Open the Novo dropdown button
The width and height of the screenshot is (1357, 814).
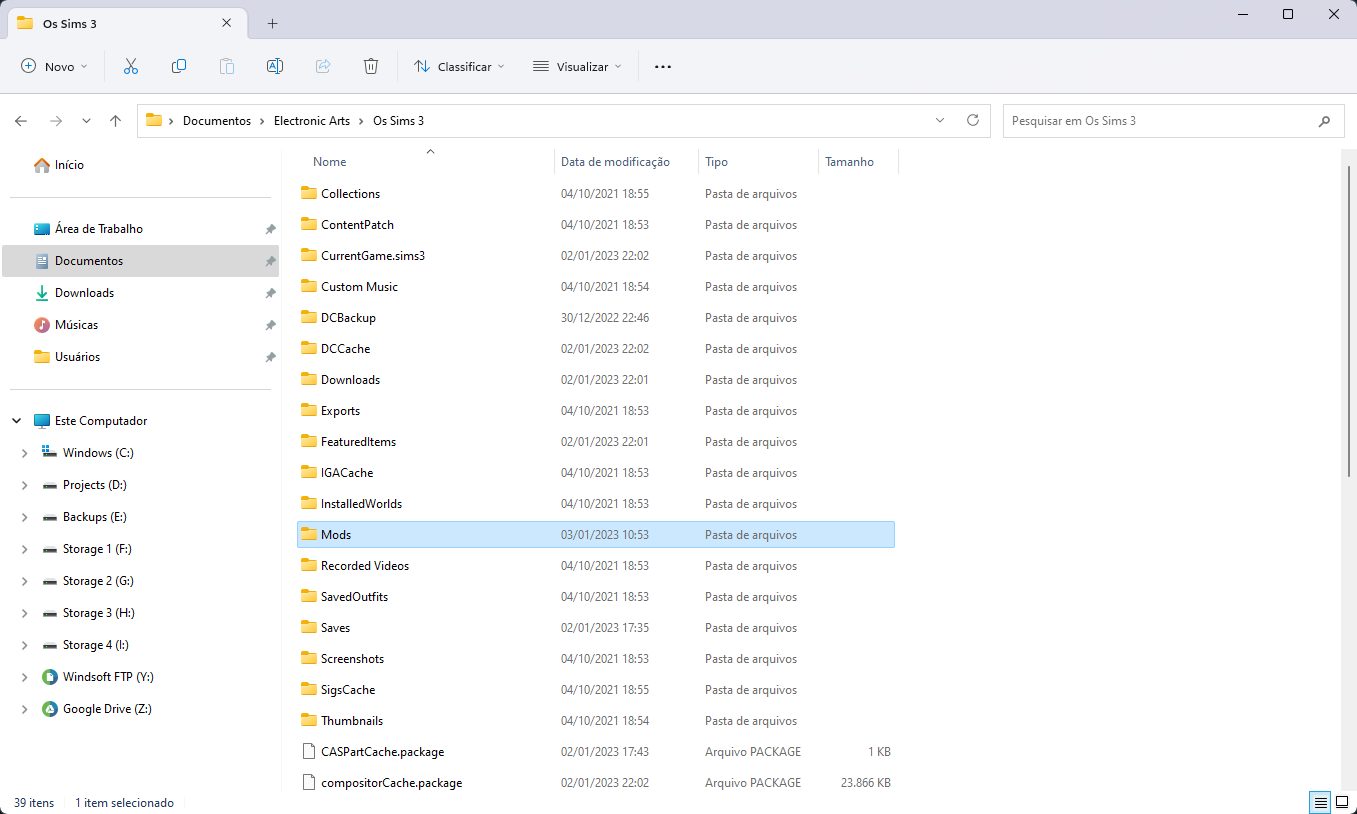tap(55, 67)
